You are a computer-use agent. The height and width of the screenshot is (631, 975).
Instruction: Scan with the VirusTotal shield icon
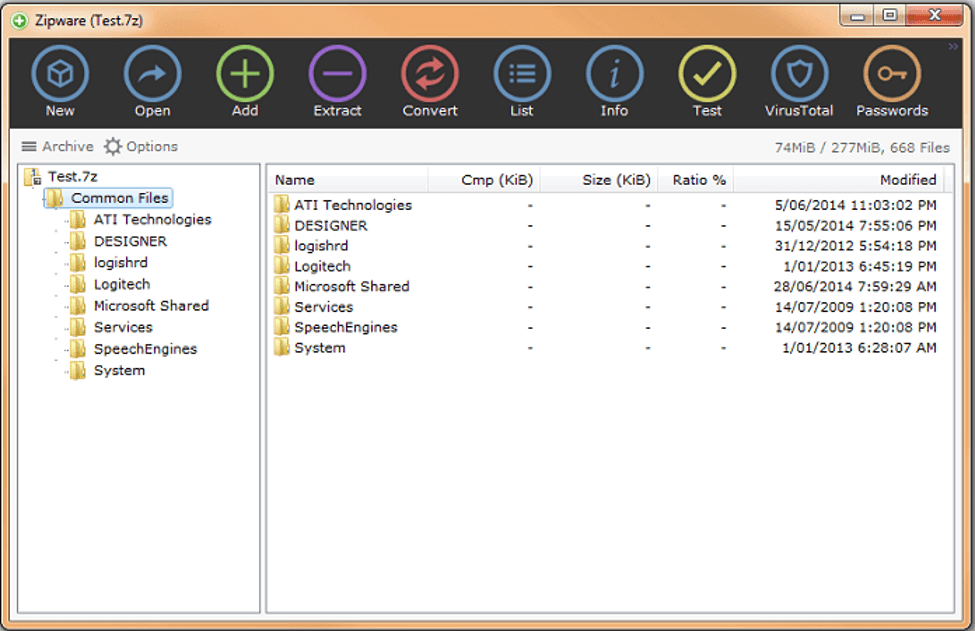[799, 75]
